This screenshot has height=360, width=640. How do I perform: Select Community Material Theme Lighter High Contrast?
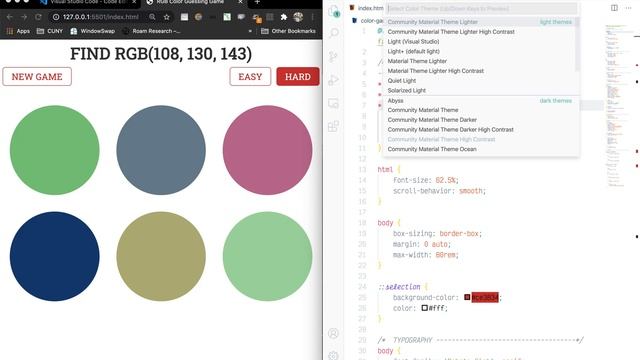[480, 32]
